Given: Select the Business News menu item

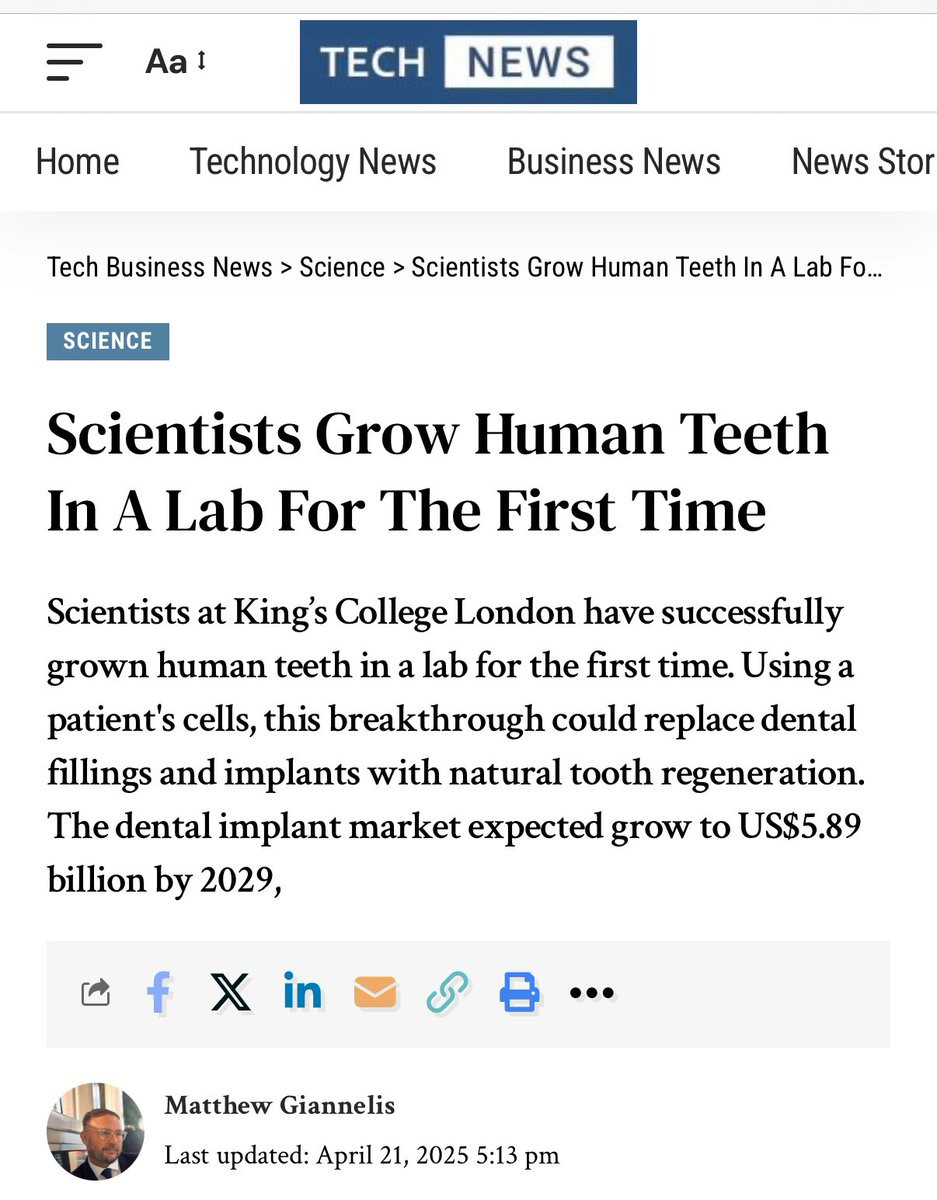Looking at the screenshot, I should coord(614,162).
